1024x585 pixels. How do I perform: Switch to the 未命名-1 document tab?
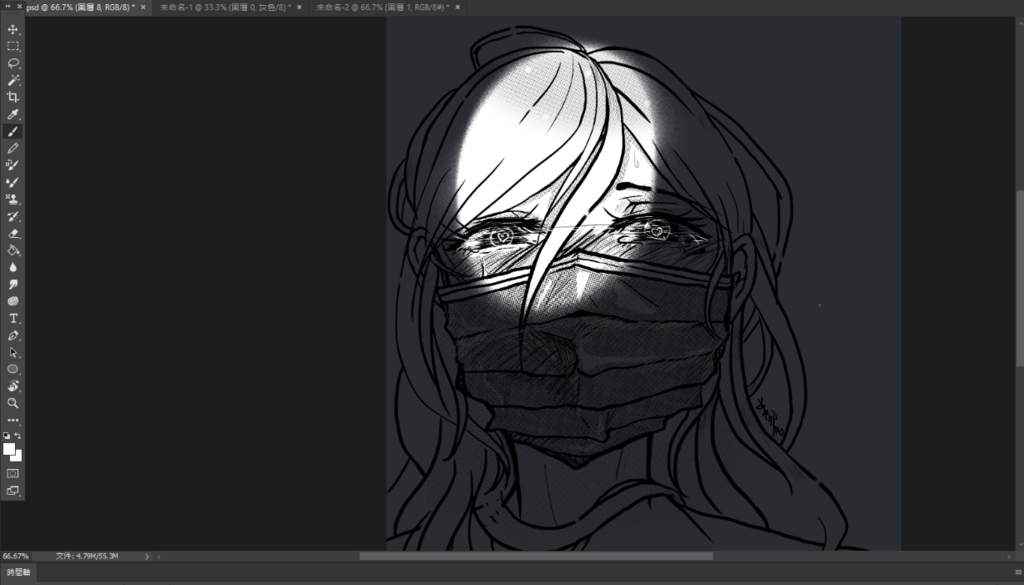(x=226, y=7)
